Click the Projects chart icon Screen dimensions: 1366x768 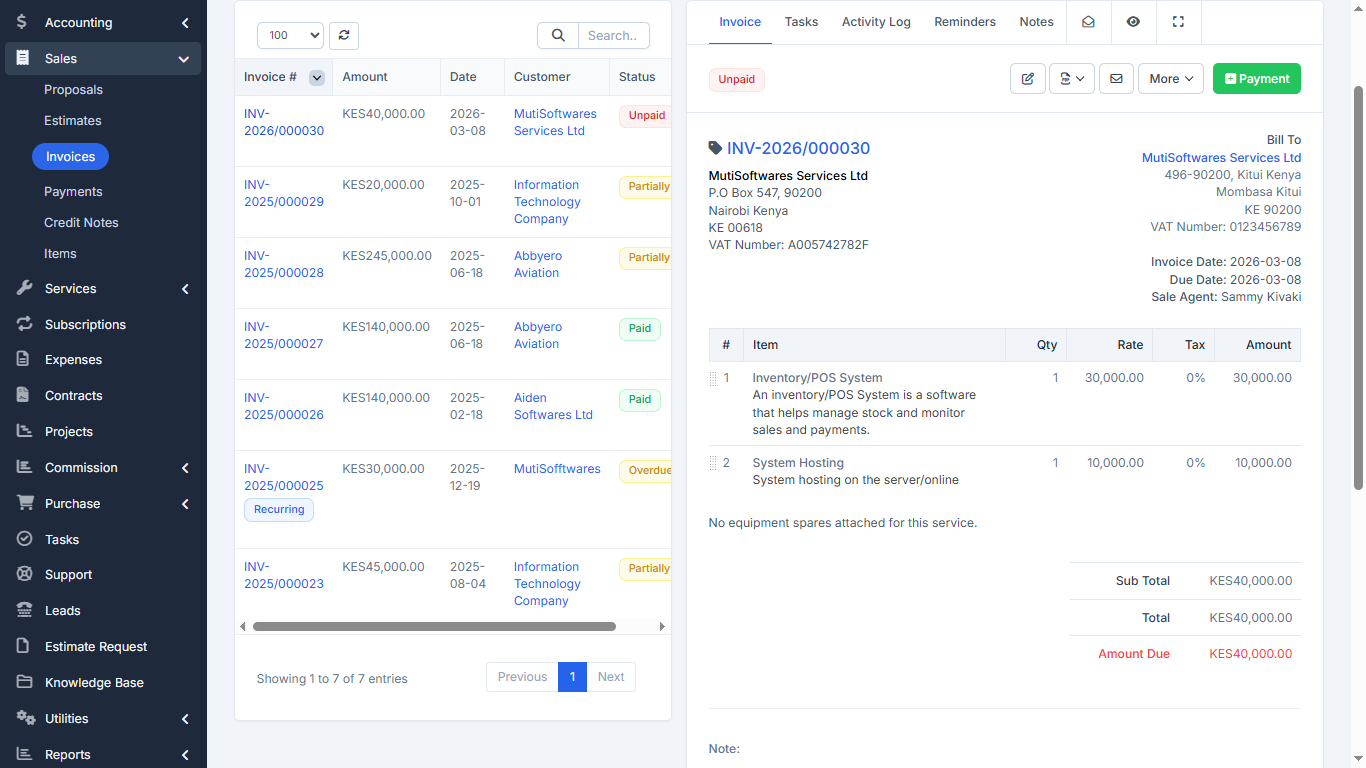pos(24,431)
